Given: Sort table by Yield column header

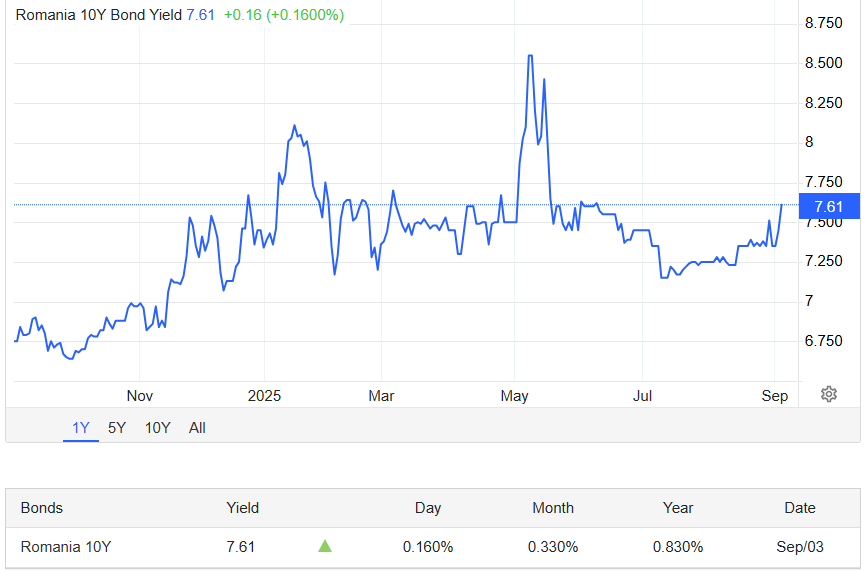Looking at the screenshot, I should pyautogui.click(x=242, y=508).
